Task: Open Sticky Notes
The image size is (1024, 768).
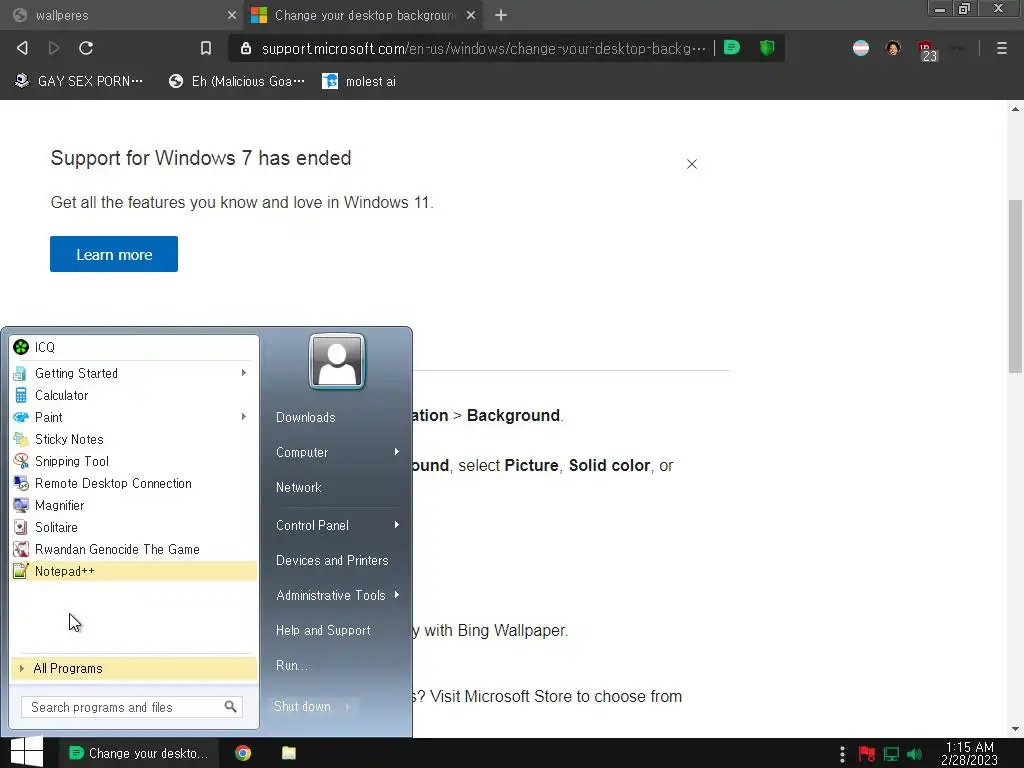Action: pos(134,440)
